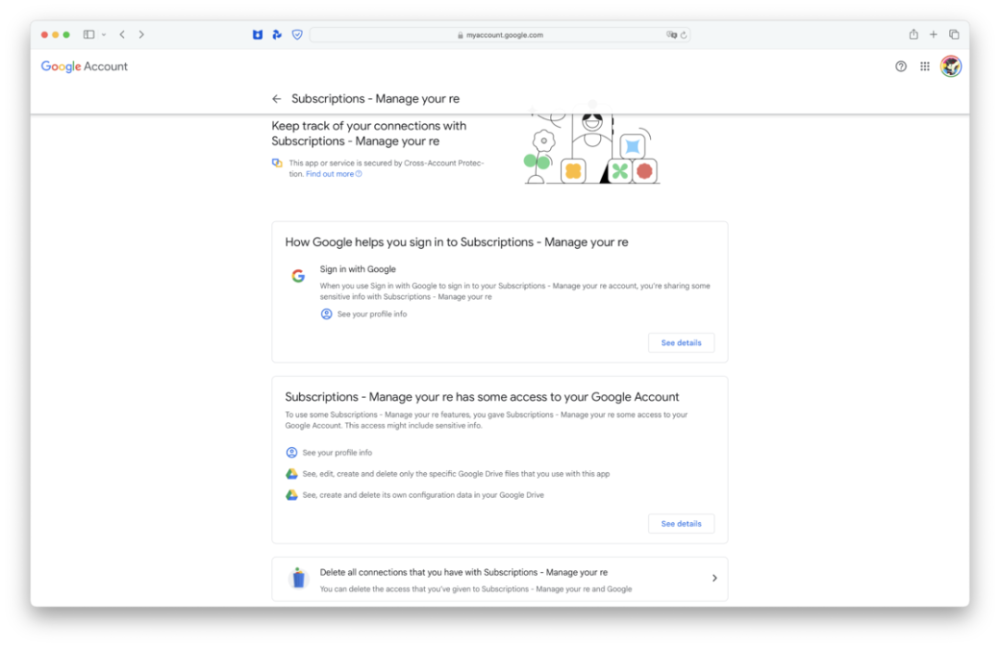Image resolution: width=1000 pixels, height=647 pixels.
Task: Open the help question mark icon
Action: click(x=901, y=66)
